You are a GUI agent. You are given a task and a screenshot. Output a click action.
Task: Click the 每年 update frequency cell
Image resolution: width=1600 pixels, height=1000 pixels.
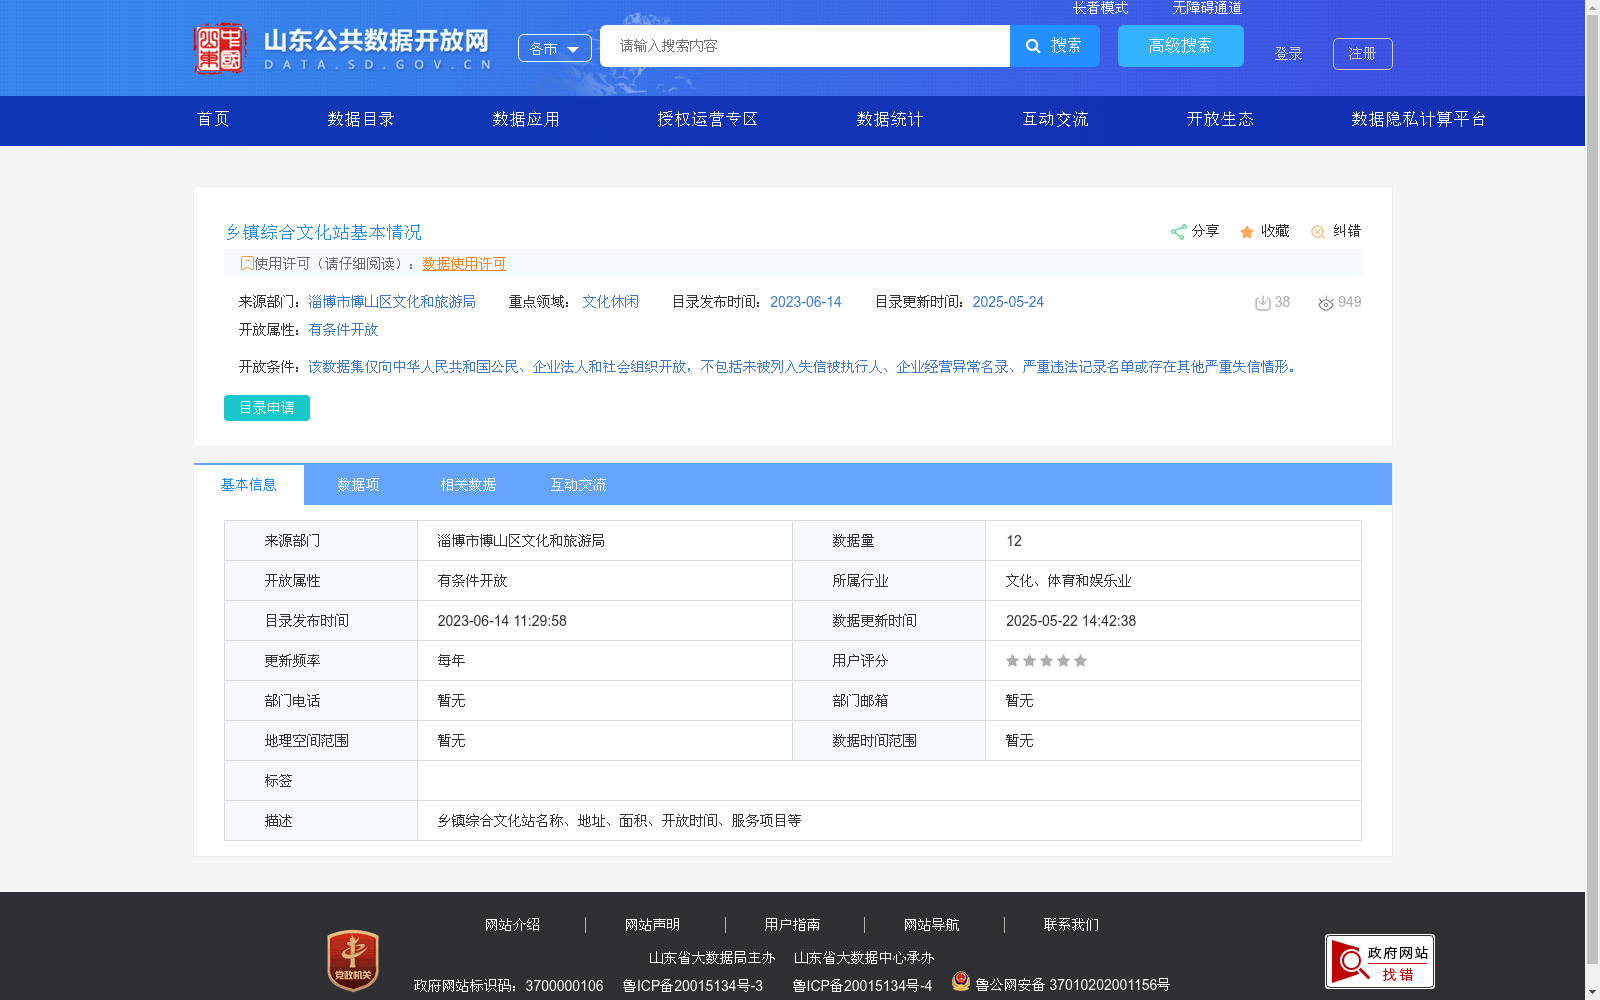451,661
